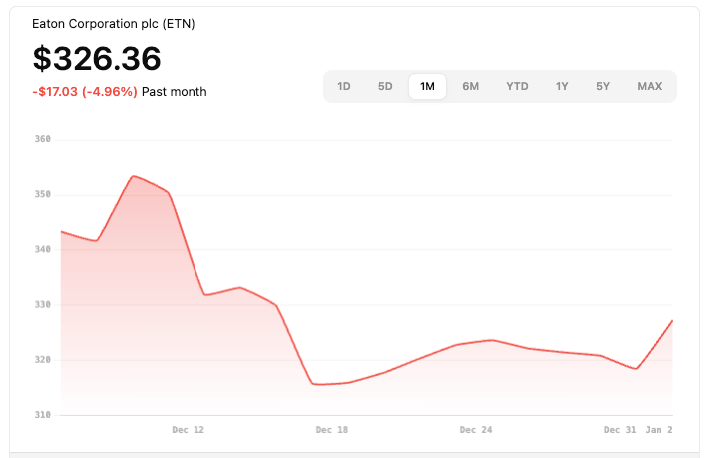The width and height of the screenshot is (708, 458).
Task: Click the Dec 31 date axis label
Action: click(620, 430)
